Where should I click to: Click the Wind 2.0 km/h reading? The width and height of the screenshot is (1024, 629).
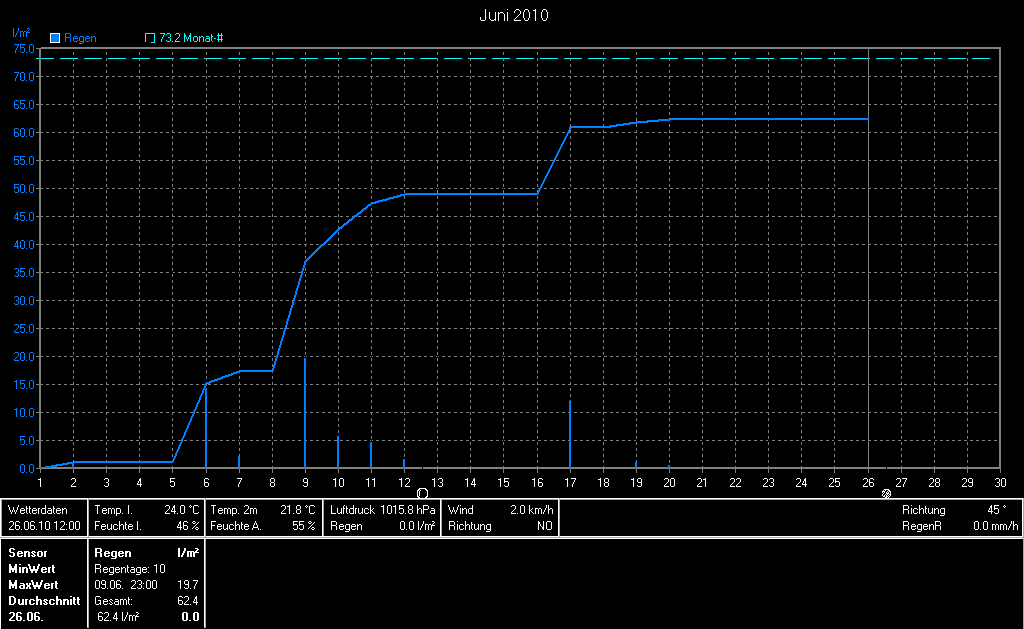(x=502, y=510)
